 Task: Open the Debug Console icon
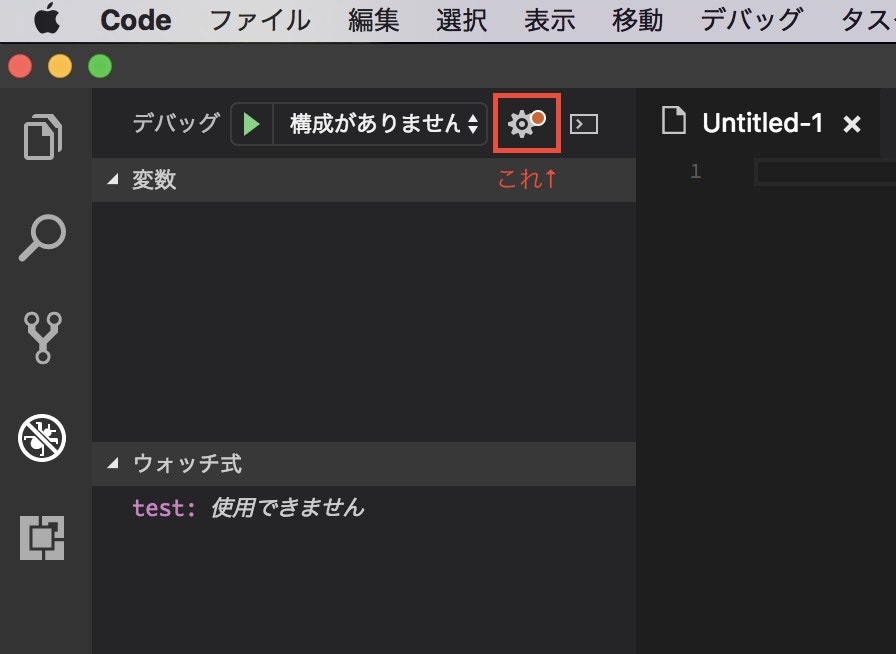584,124
